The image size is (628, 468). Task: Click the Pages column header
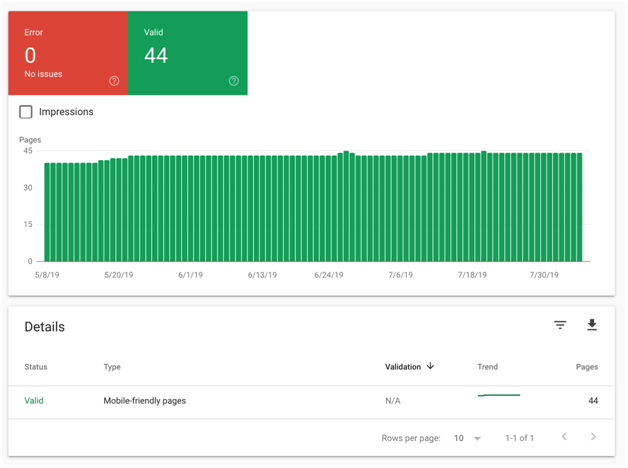587,367
